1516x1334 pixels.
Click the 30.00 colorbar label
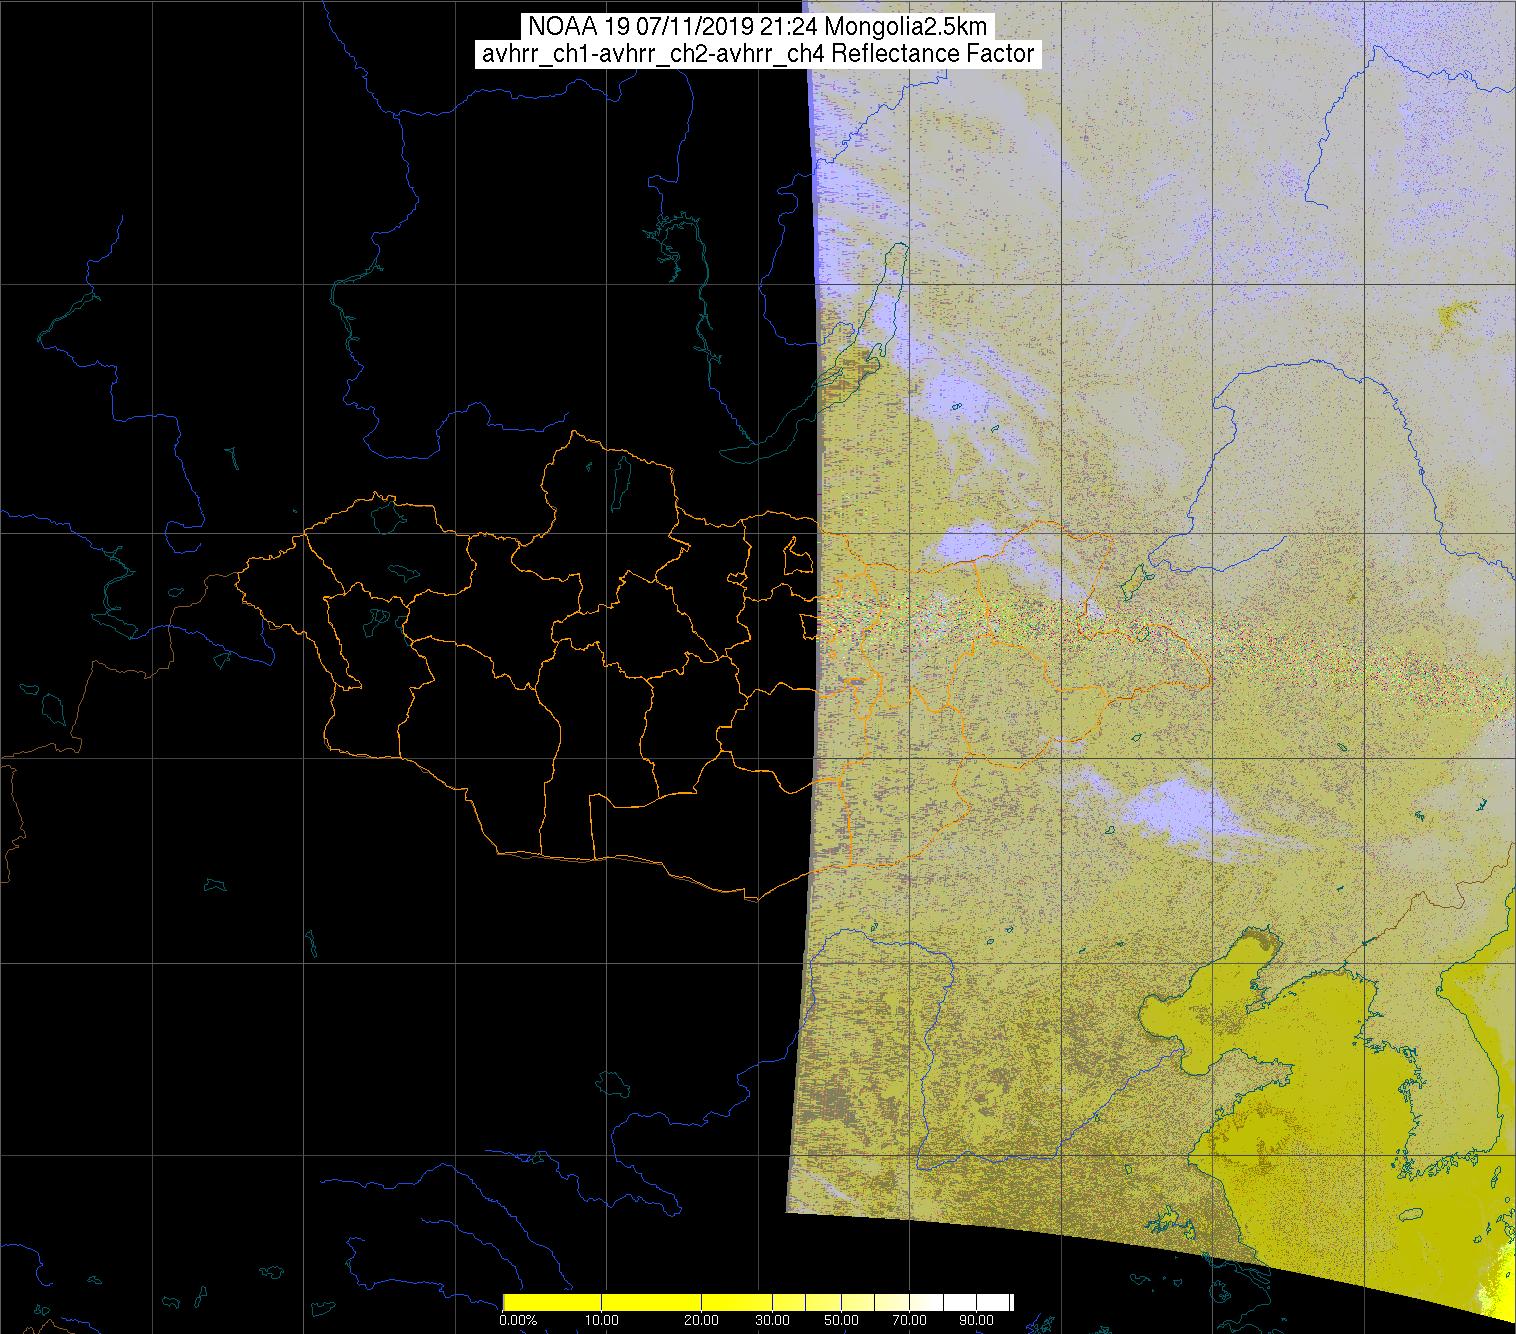pos(771,1321)
